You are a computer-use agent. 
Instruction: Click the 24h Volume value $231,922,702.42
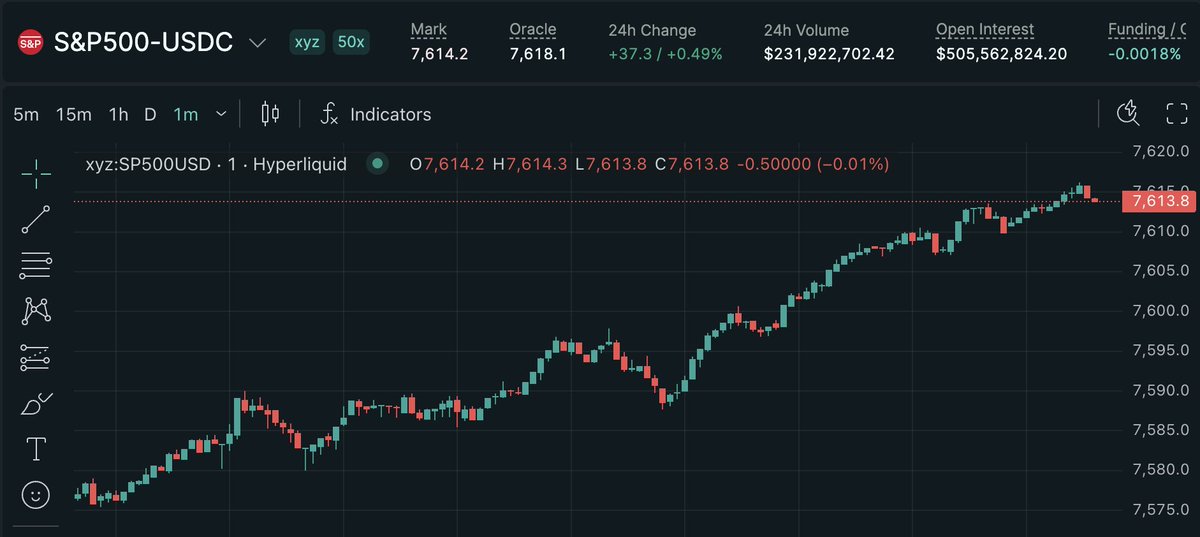[829, 54]
